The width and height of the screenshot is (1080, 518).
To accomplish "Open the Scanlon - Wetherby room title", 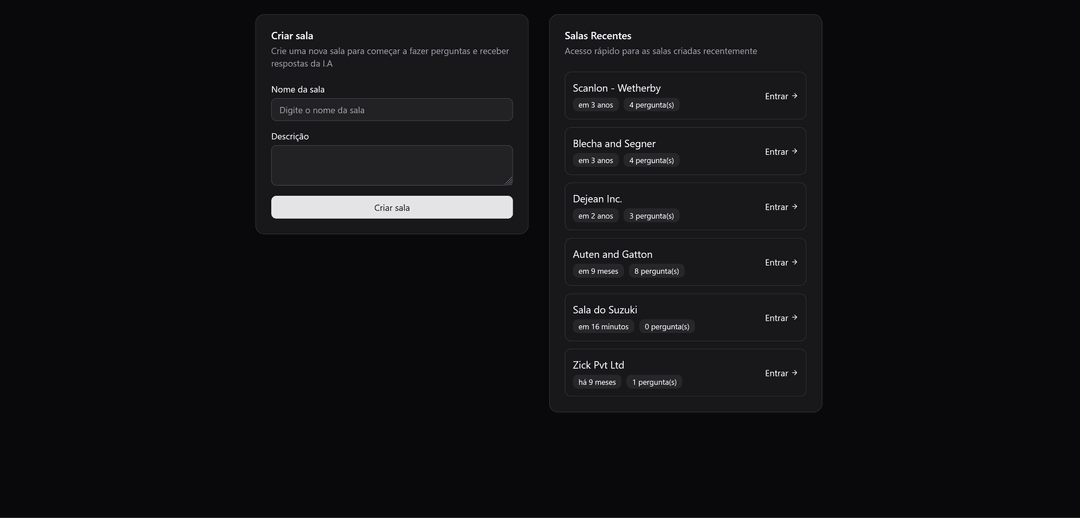I will click(616, 88).
